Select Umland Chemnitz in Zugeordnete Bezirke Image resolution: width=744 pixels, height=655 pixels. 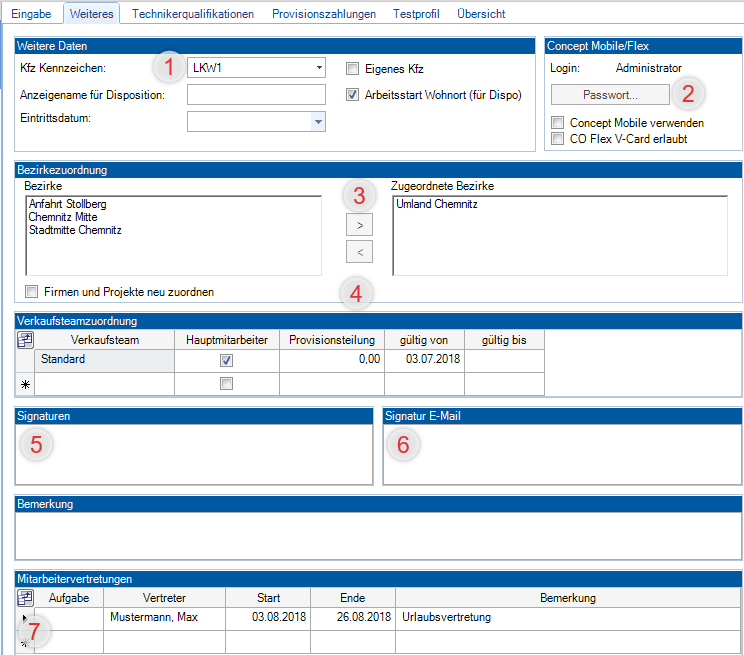click(437, 205)
